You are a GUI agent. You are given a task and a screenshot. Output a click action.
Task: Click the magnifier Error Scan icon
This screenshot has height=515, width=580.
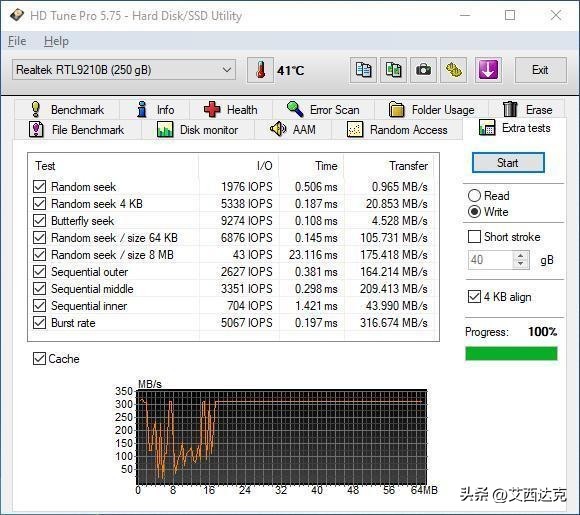point(295,109)
